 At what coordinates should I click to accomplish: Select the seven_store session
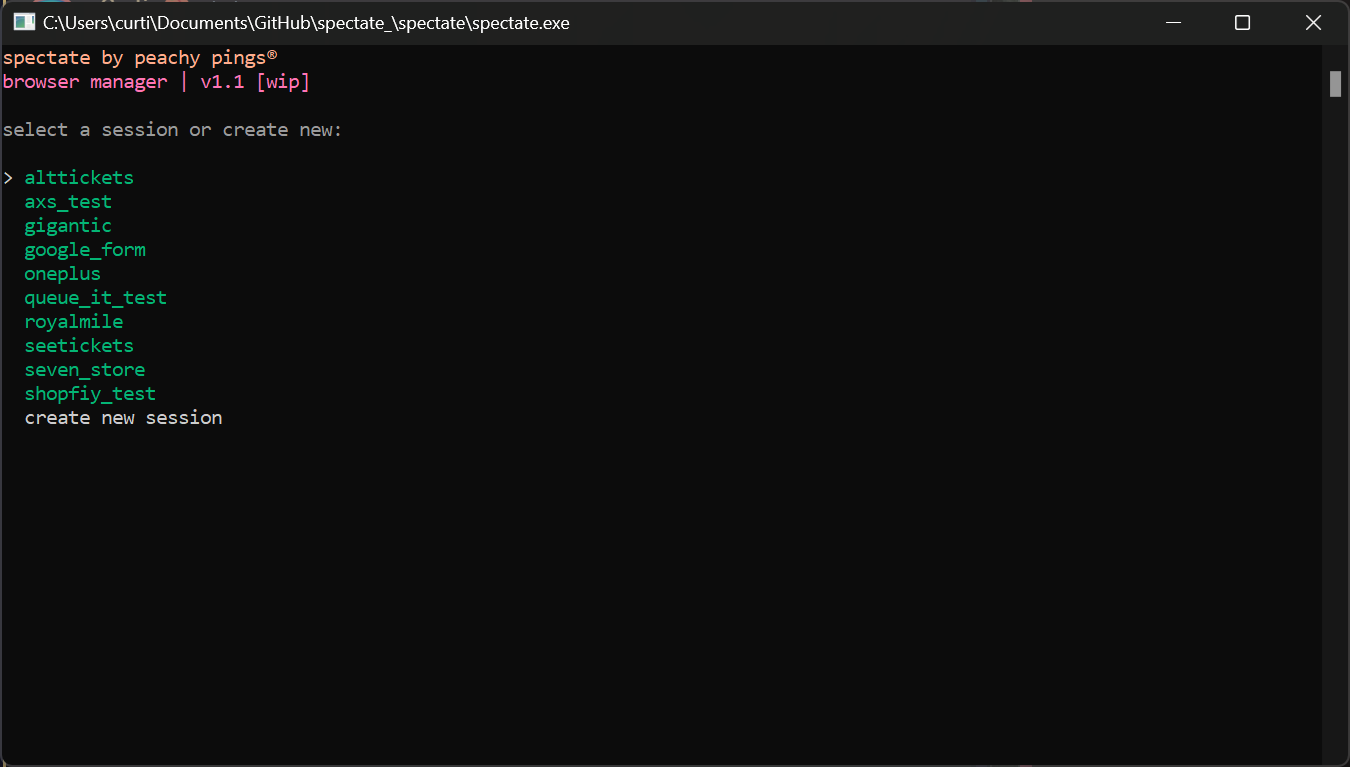[85, 370]
